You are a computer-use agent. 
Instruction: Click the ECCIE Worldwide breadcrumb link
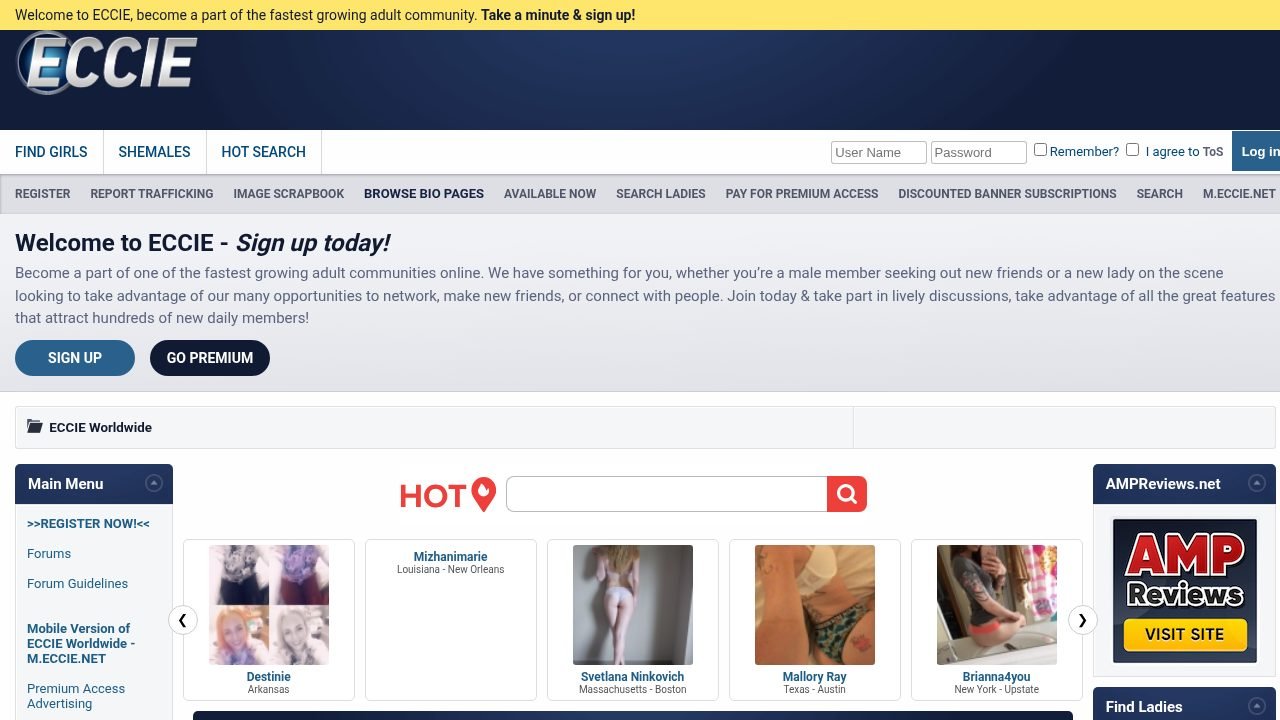(100, 427)
